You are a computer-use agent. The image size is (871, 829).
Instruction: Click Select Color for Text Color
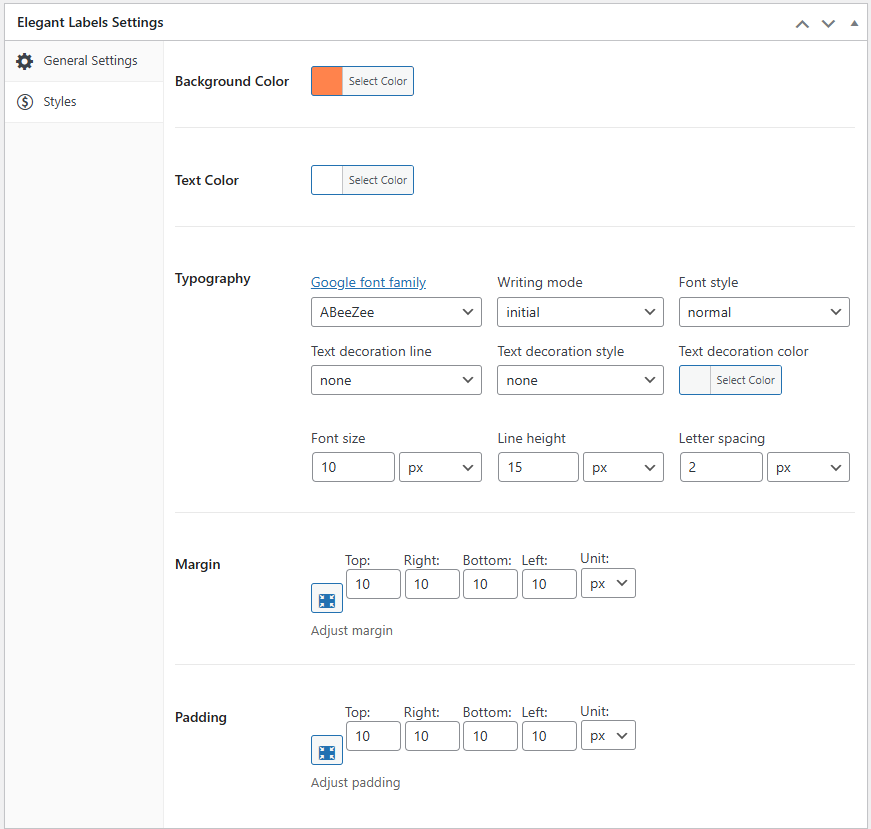click(377, 180)
